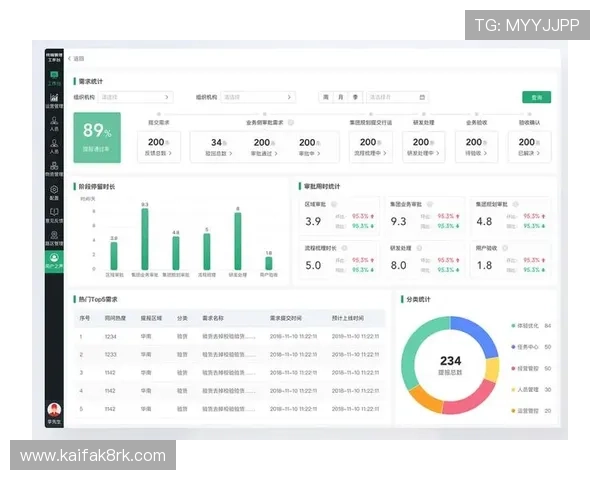Click the 8.0 研发处理 statistic value
Viewport: 600px width, 480px height.
[x=398, y=265]
